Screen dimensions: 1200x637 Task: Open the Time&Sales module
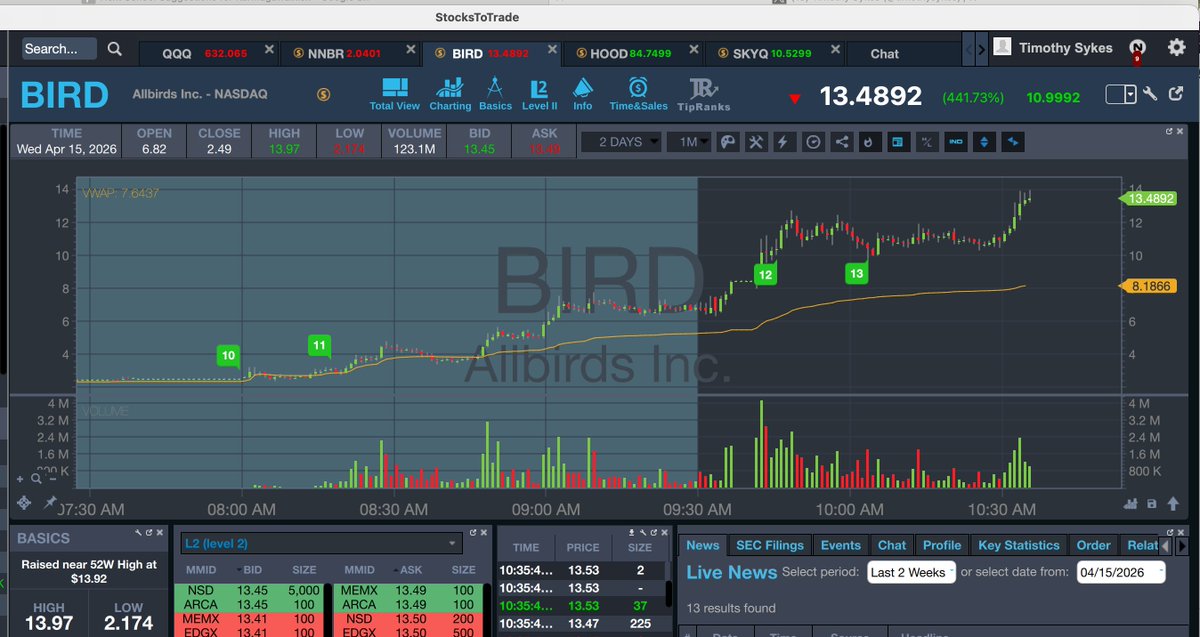pos(639,95)
